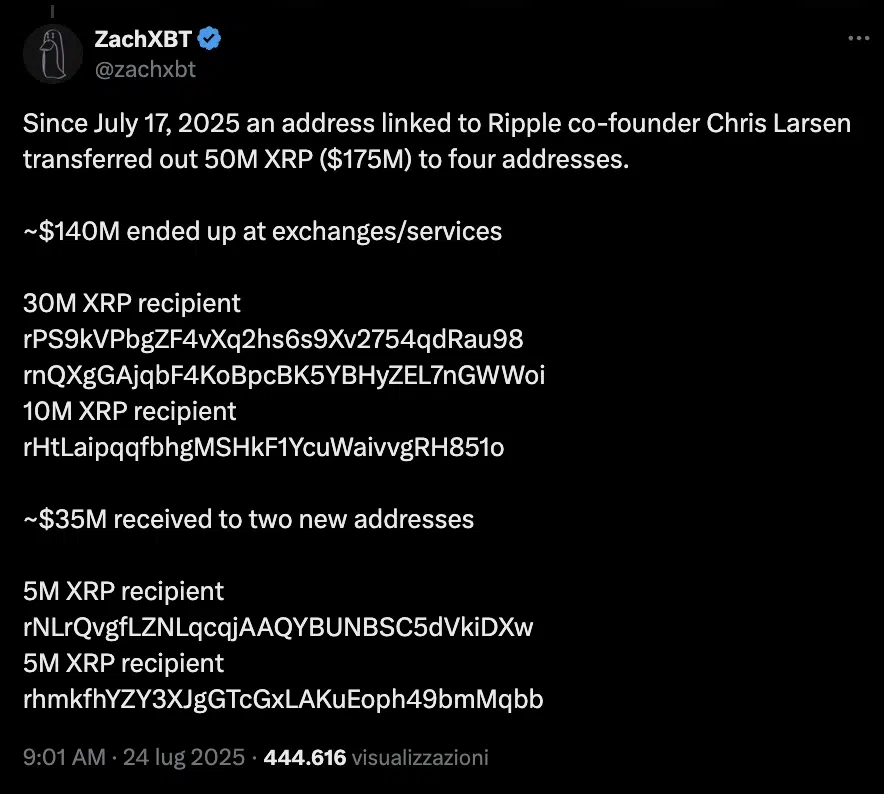Open the tweet's three-dot more options menu
Viewport: 884px width, 794px height.
tap(858, 38)
